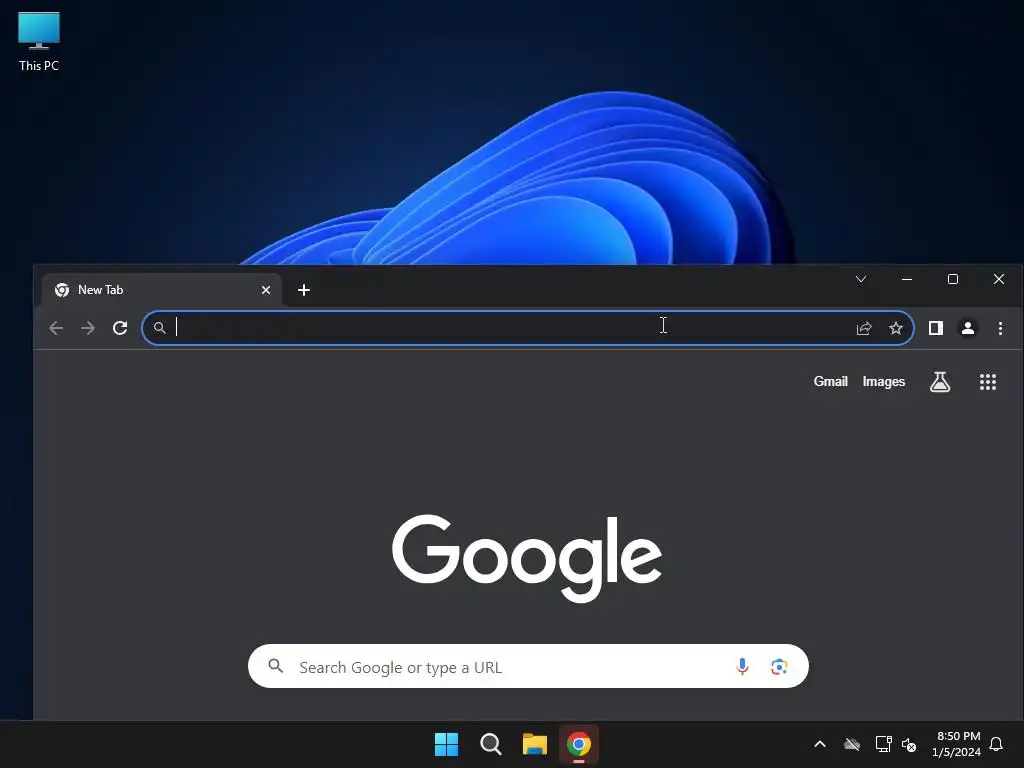Select the New Tab tab
The width and height of the screenshot is (1024, 768).
[162, 290]
